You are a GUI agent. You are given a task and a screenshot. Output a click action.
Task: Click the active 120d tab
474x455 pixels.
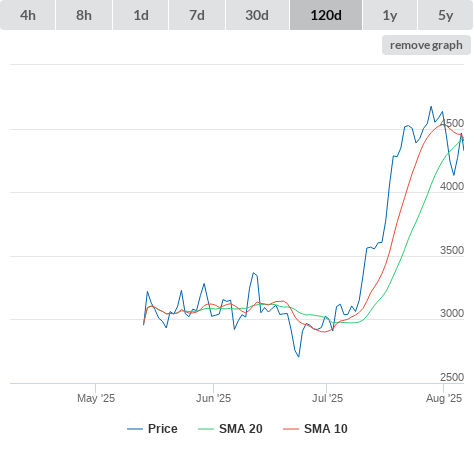click(x=326, y=15)
